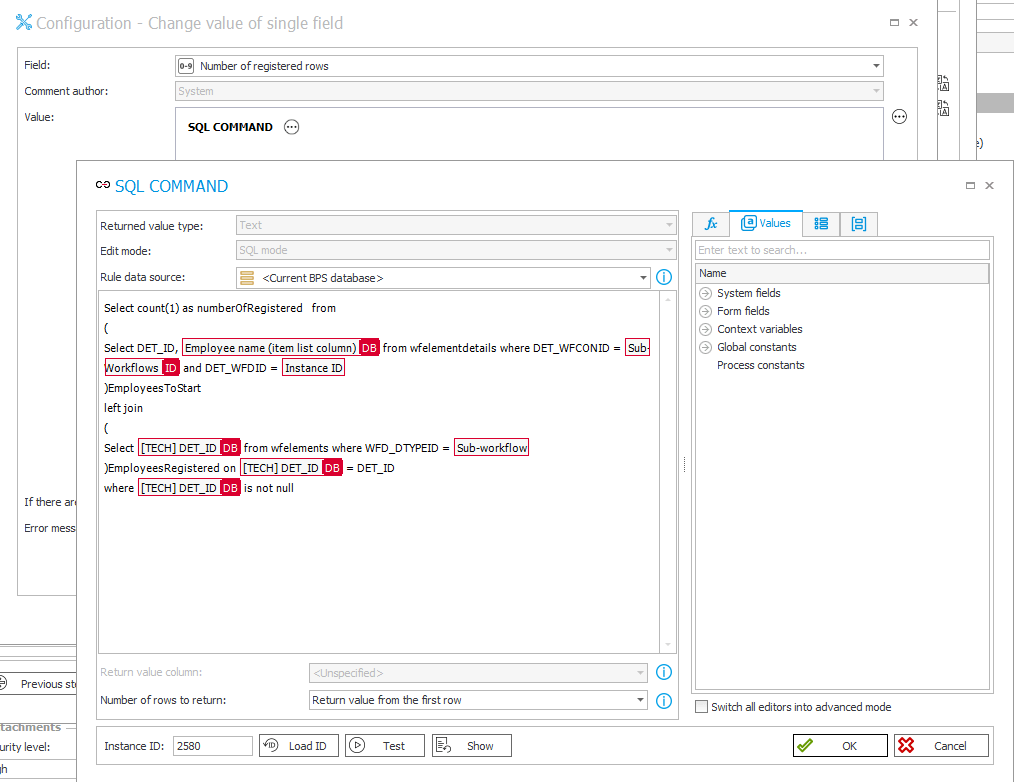Viewport: 1014px width, 782px height.
Task: Click the wrench icon in the Configuration title bar
Action: point(22,21)
